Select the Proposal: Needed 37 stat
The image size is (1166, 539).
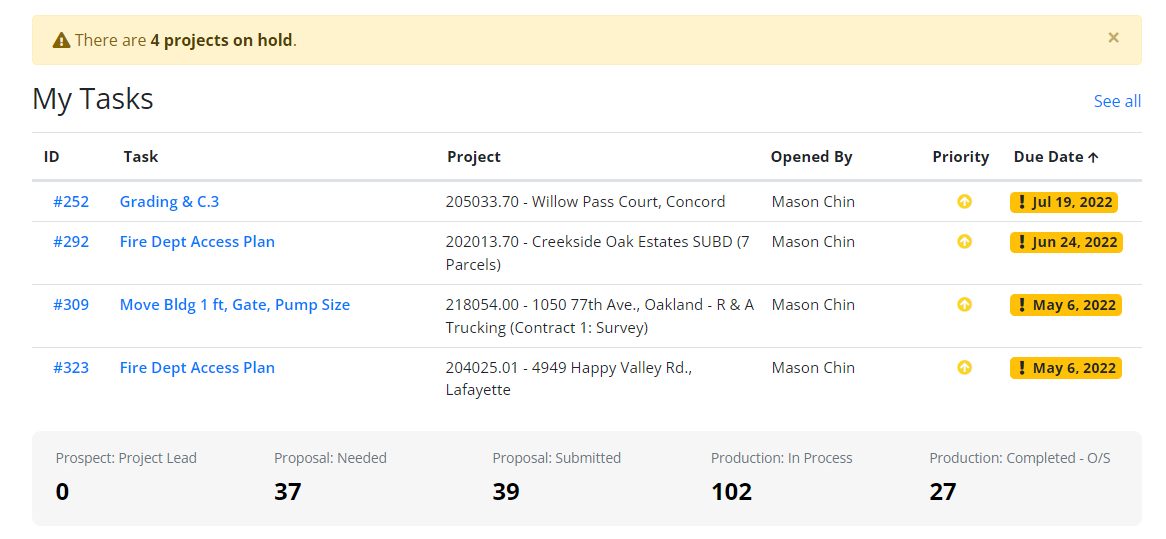pos(330,477)
